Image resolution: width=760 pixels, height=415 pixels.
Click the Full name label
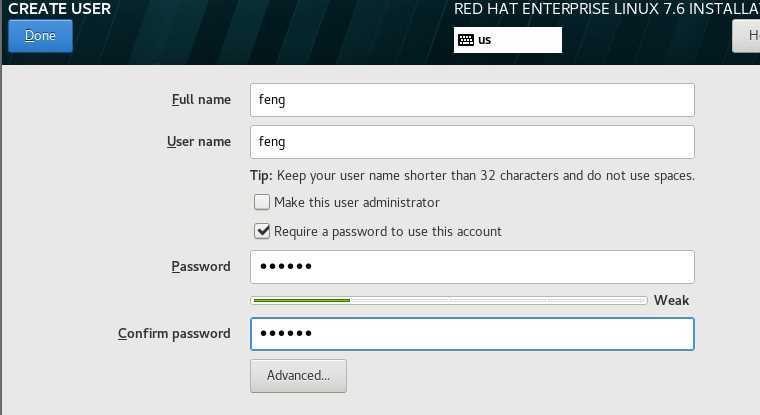point(201,99)
